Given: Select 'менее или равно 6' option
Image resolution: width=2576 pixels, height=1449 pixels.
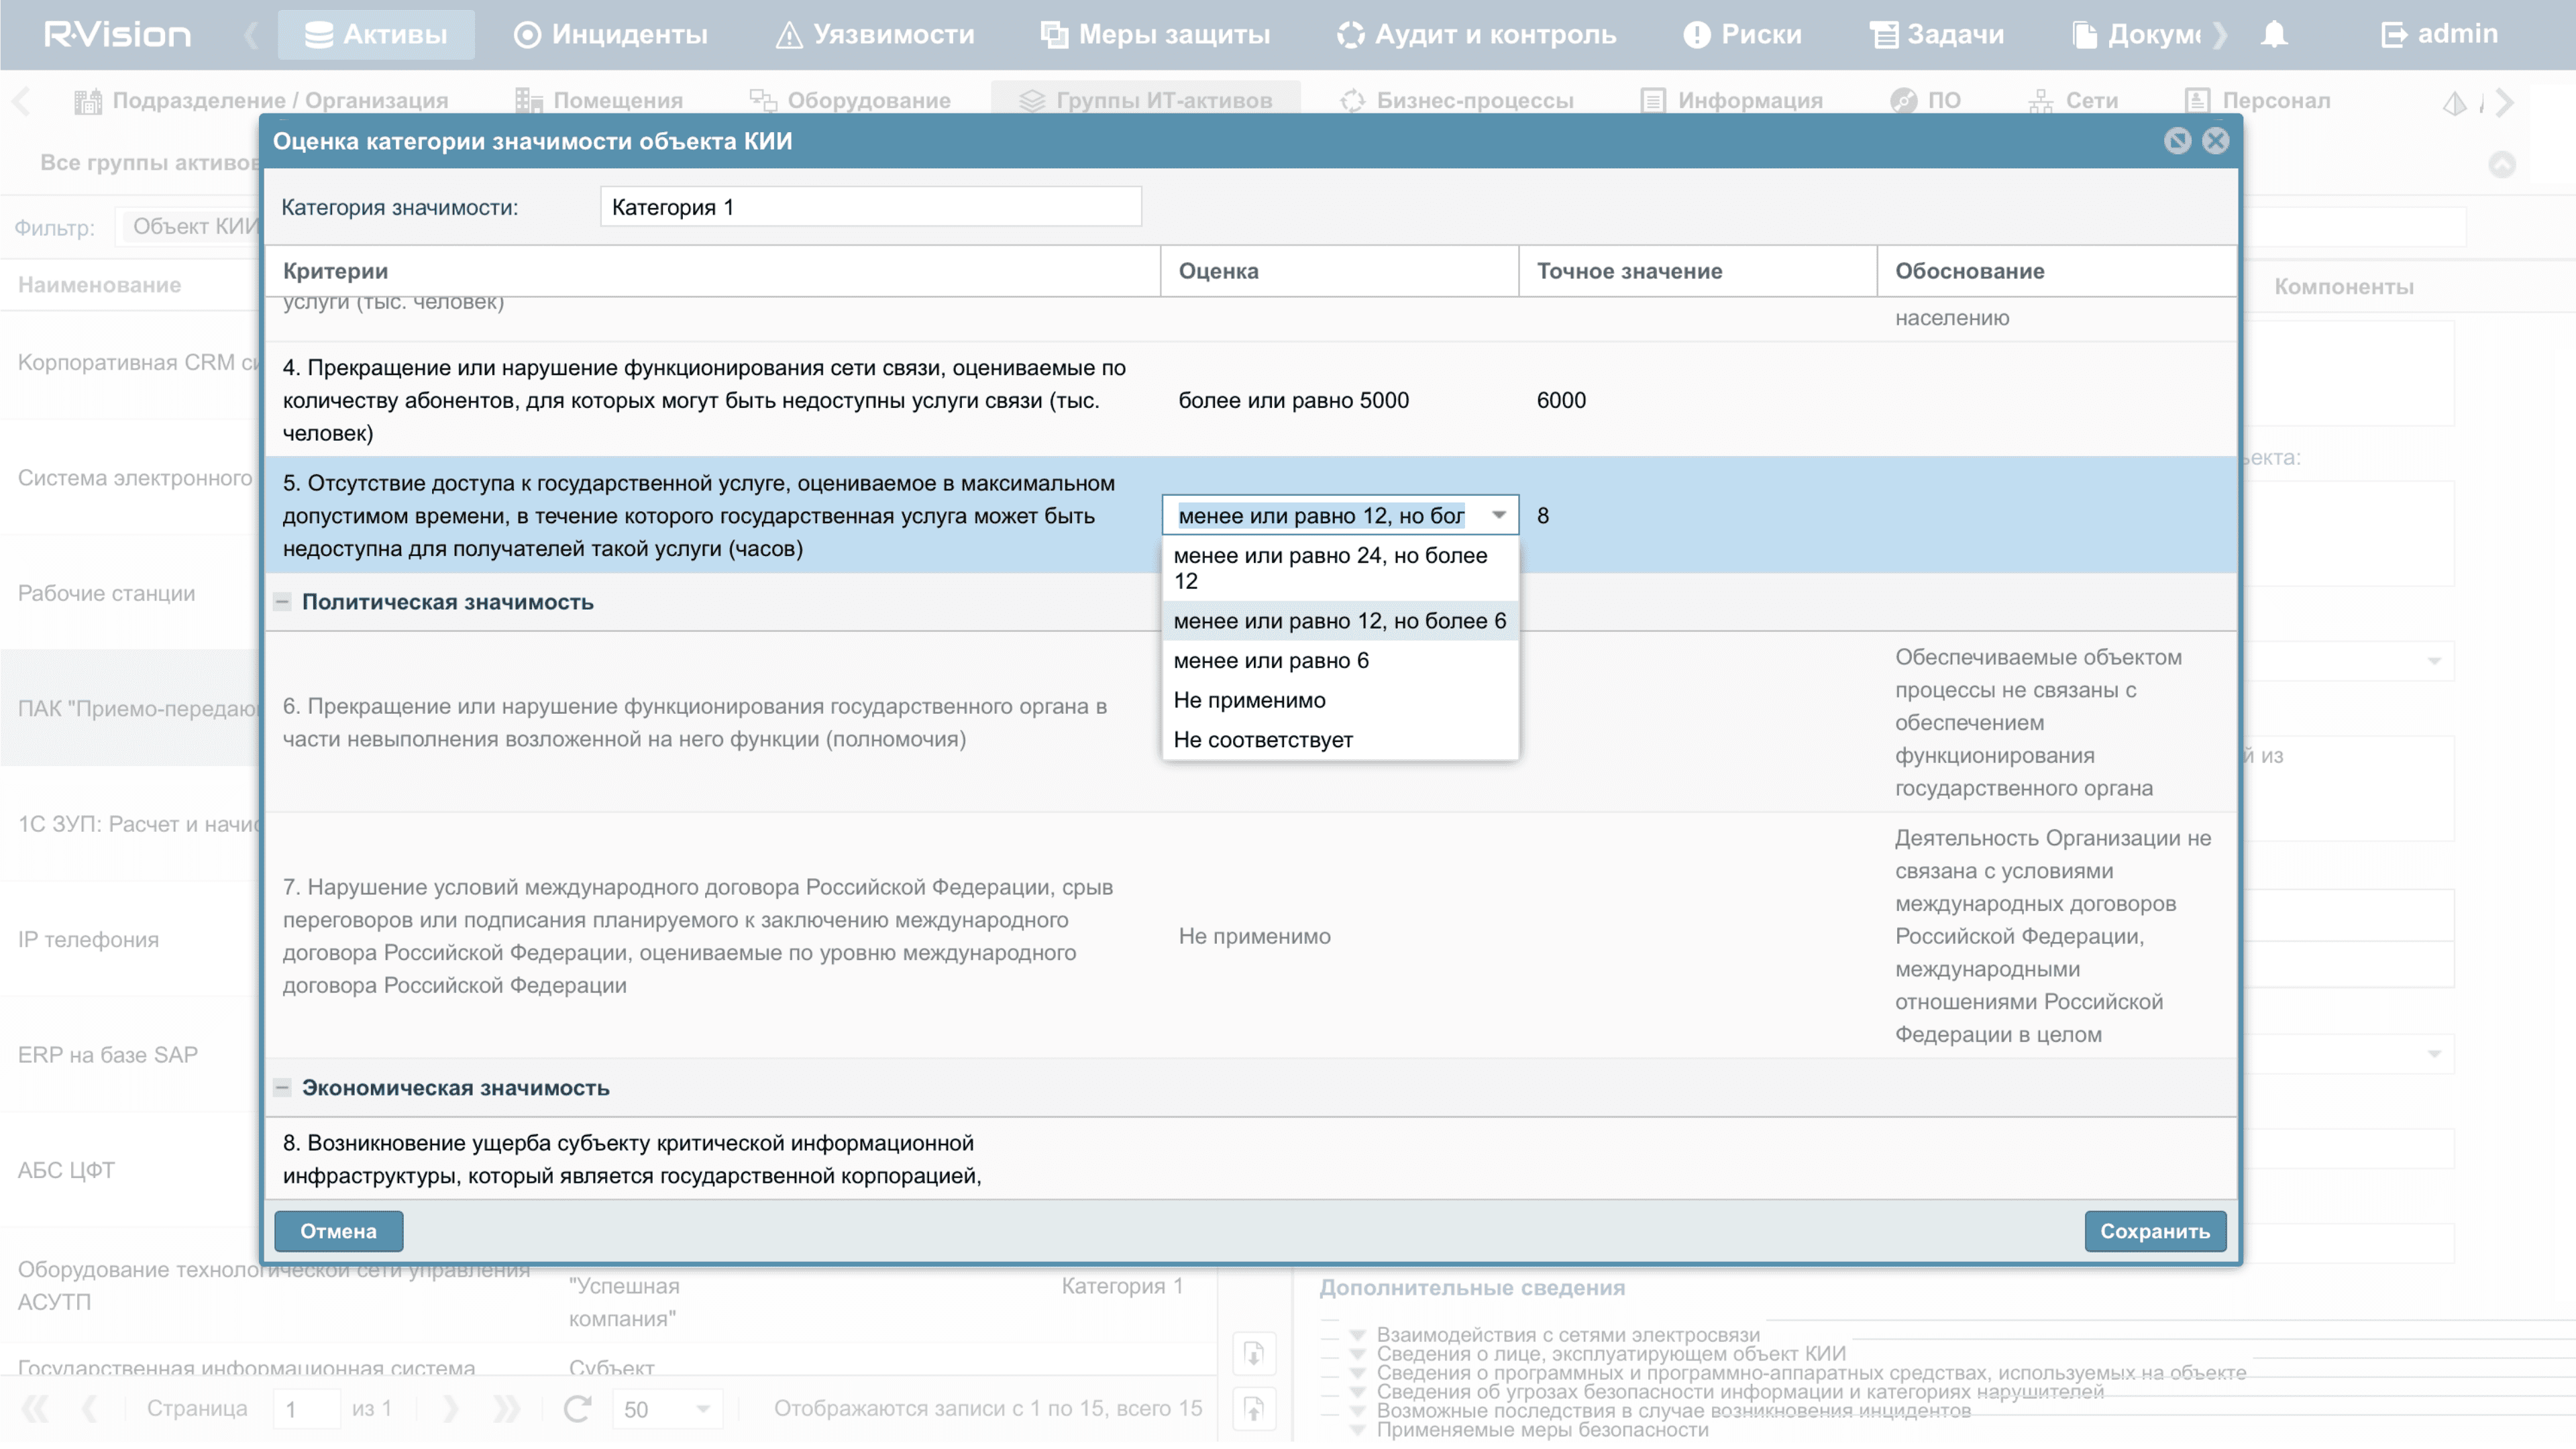Looking at the screenshot, I should 1340,660.
